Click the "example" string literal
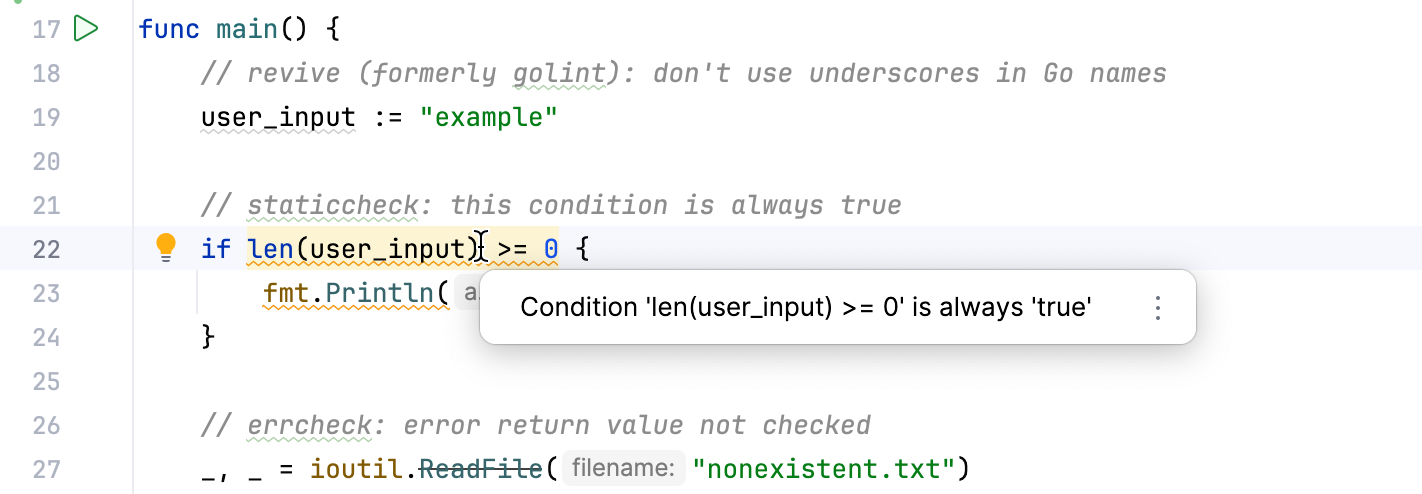The image size is (1422, 494). tap(488, 118)
